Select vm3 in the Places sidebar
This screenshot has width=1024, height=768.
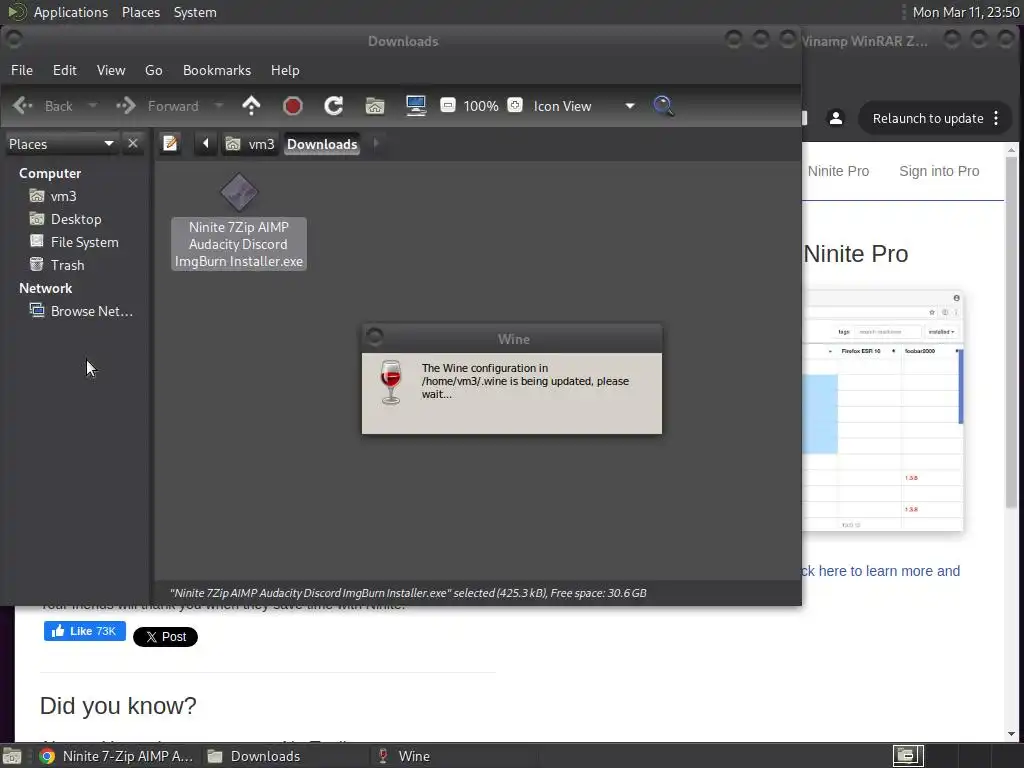coord(63,197)
